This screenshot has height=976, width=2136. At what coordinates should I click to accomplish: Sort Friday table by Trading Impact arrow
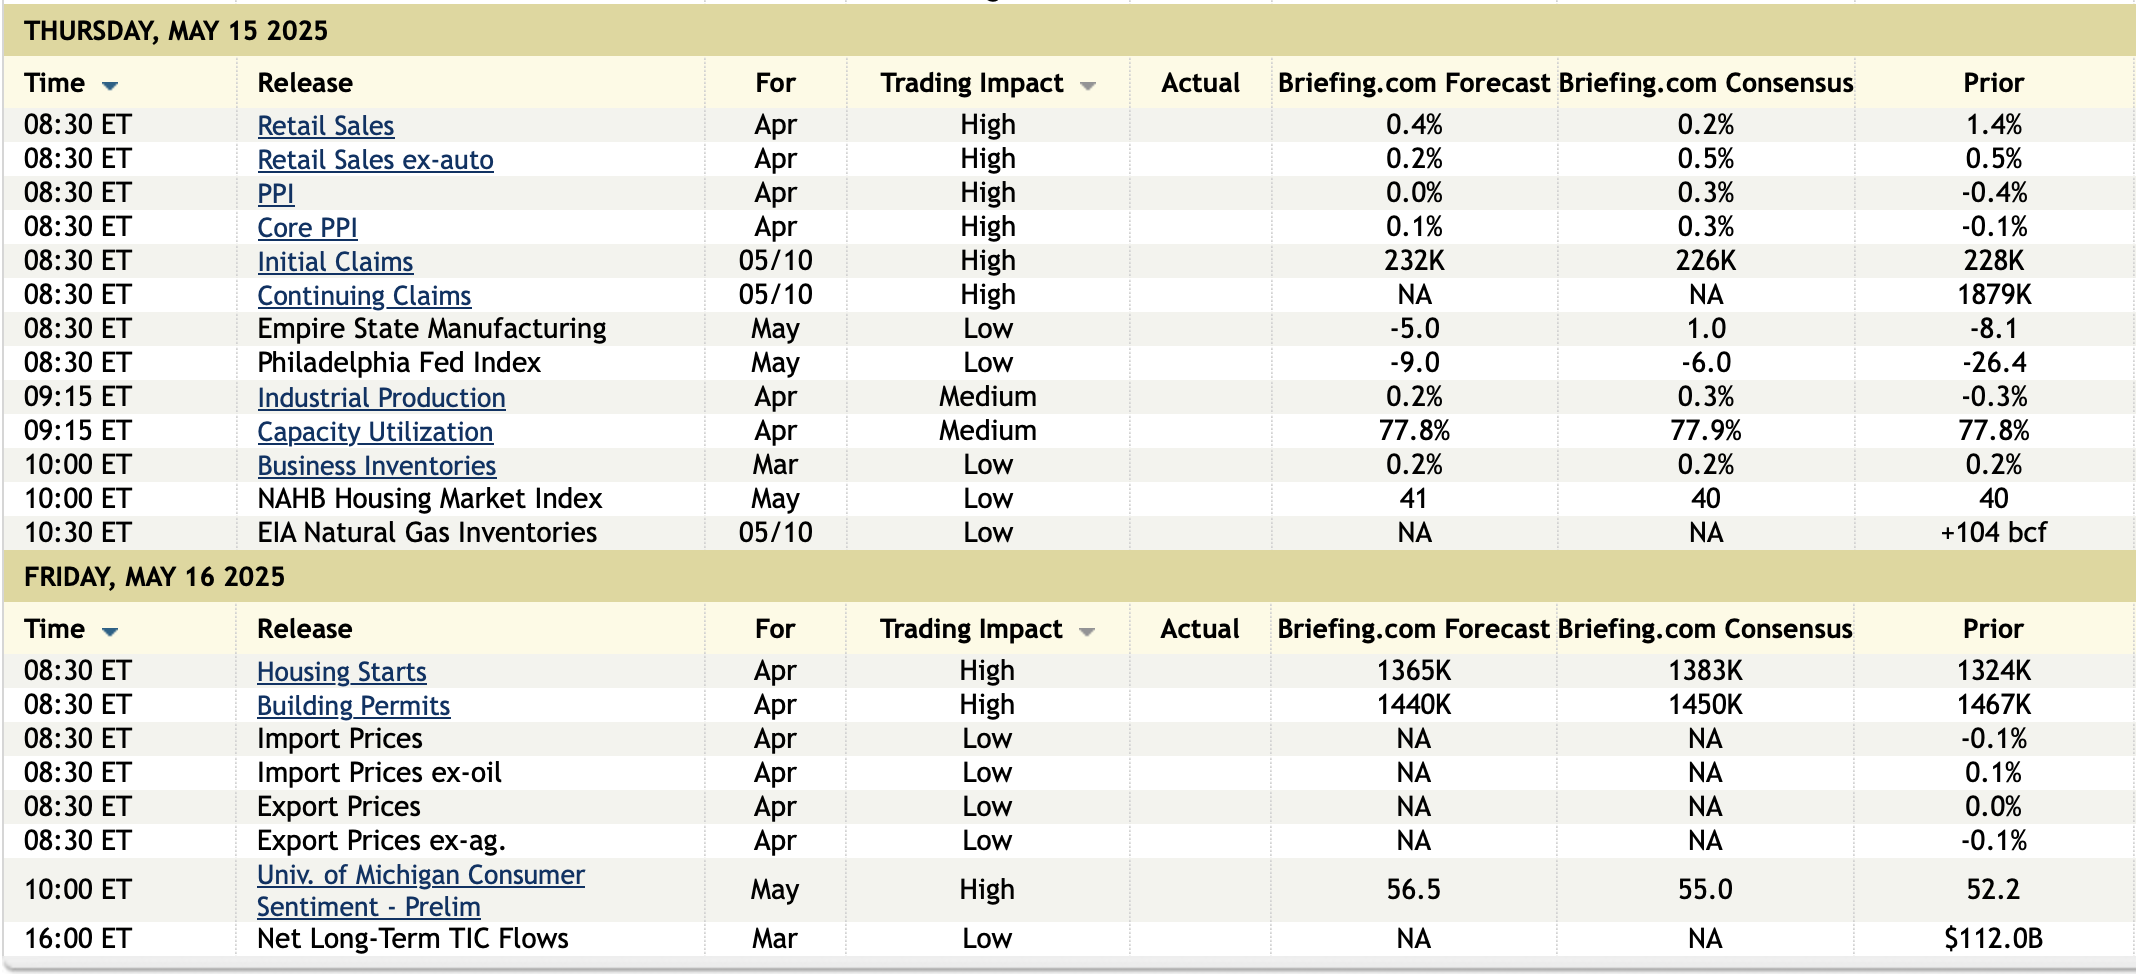pyautogui.click(x=1087, y=631)
